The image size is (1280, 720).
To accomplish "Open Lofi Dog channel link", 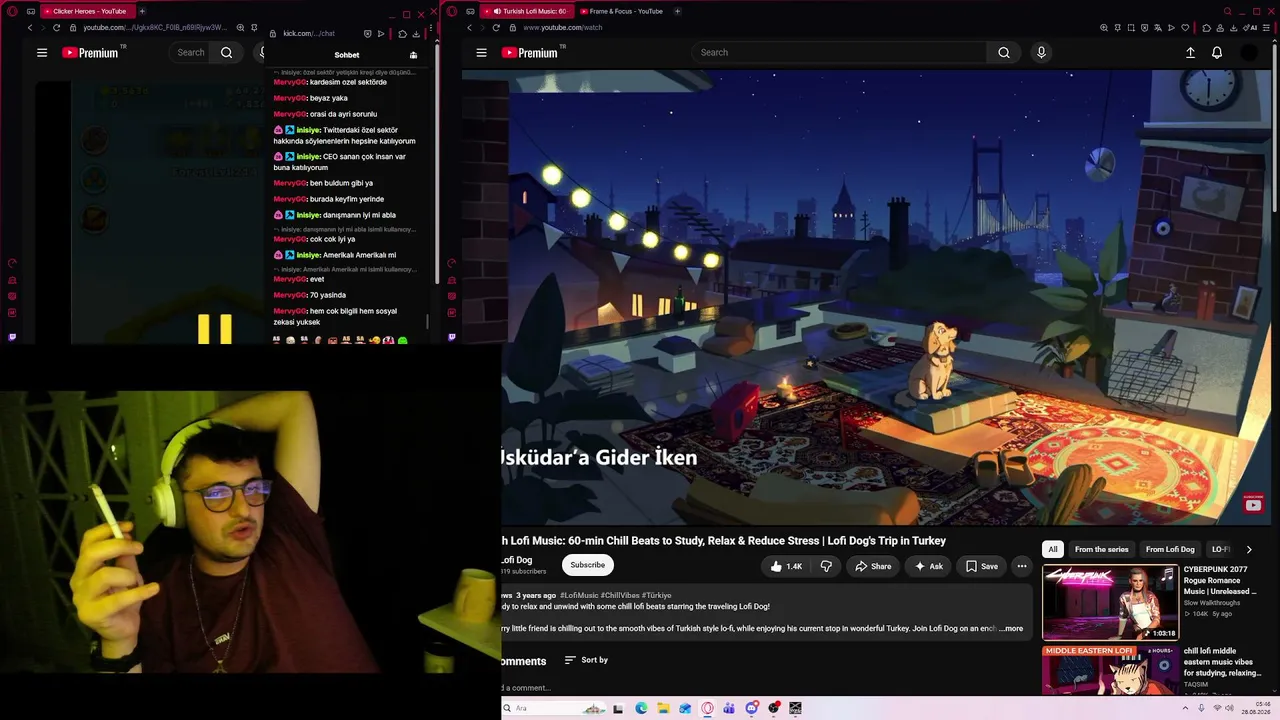I will pos(517,560).
